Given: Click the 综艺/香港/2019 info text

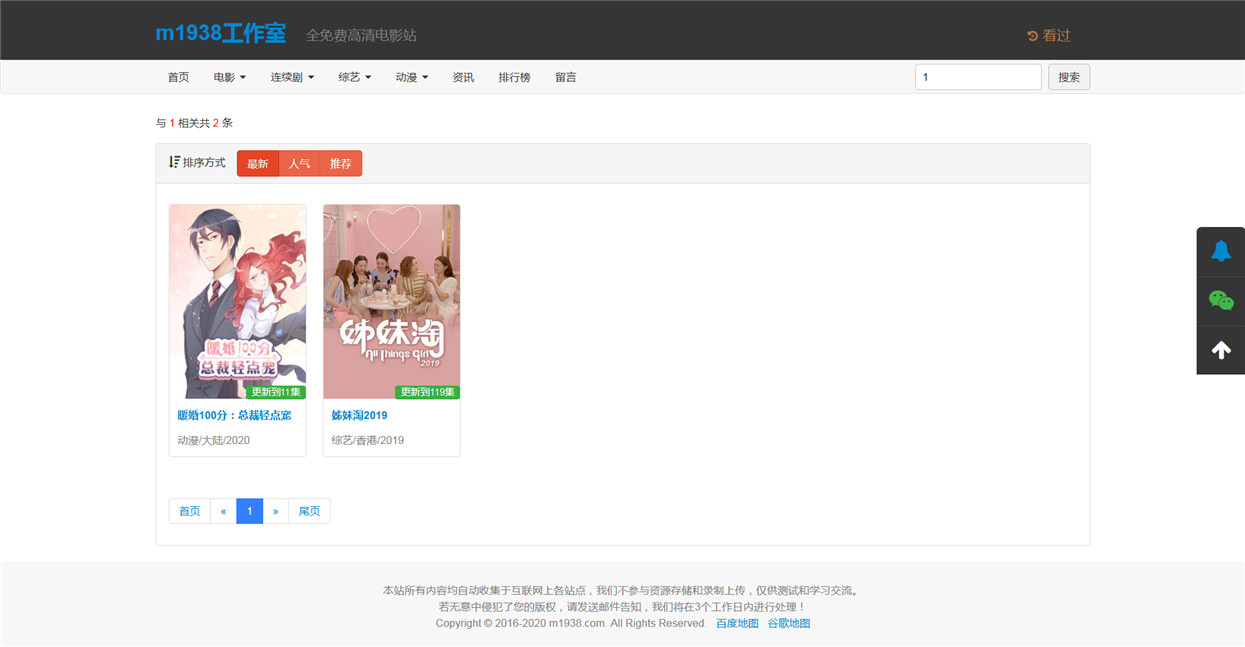Looking at the screenshot, I should point(368,440).
